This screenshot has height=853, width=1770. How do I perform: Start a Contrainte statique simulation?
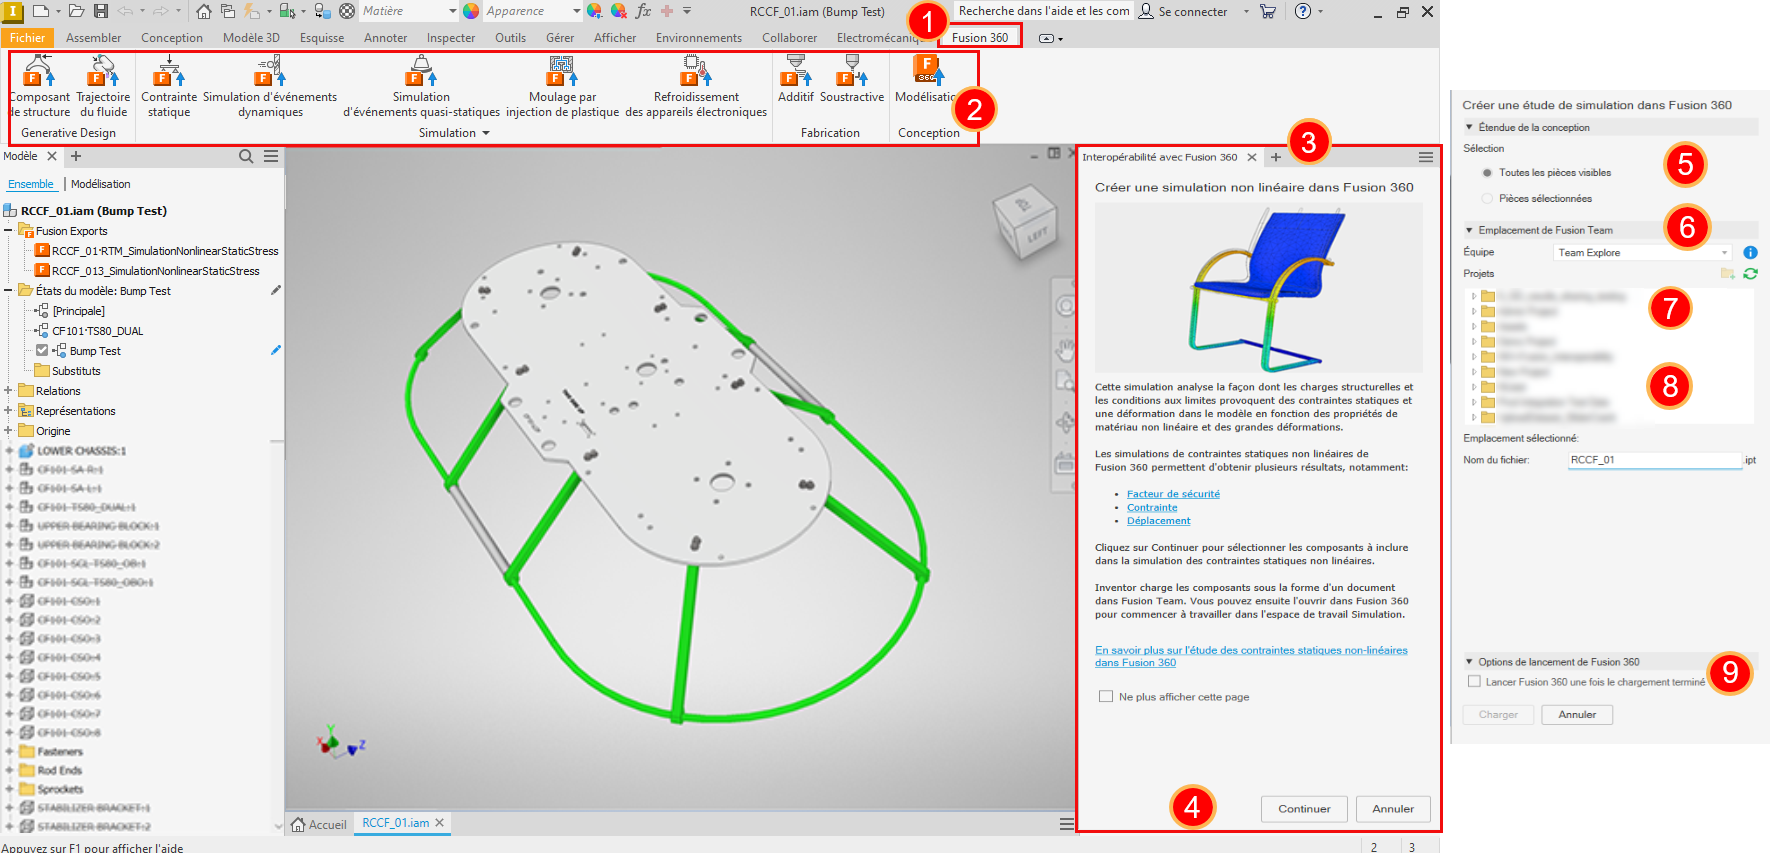[169, 86]
